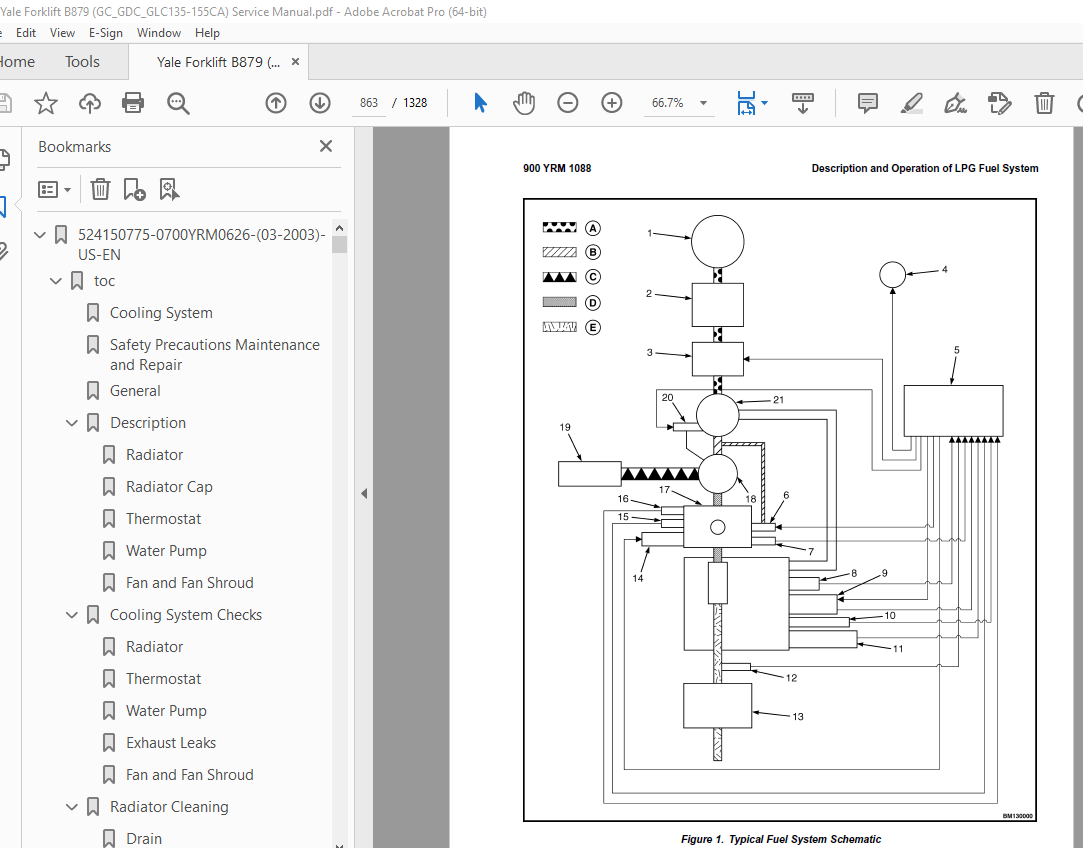Activate the Hand pan tool

524,103
